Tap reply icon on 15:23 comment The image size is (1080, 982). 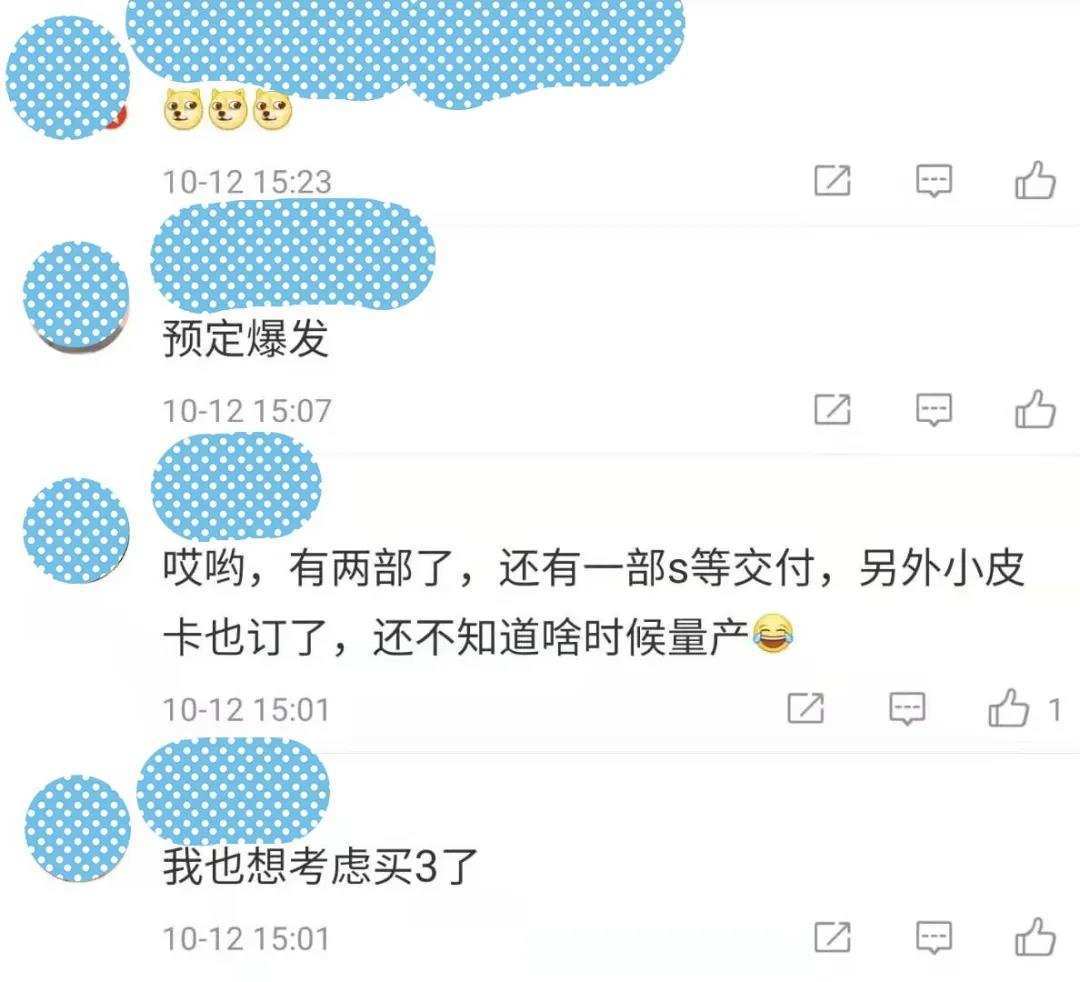pyautogui.click(x=934, y=180)
